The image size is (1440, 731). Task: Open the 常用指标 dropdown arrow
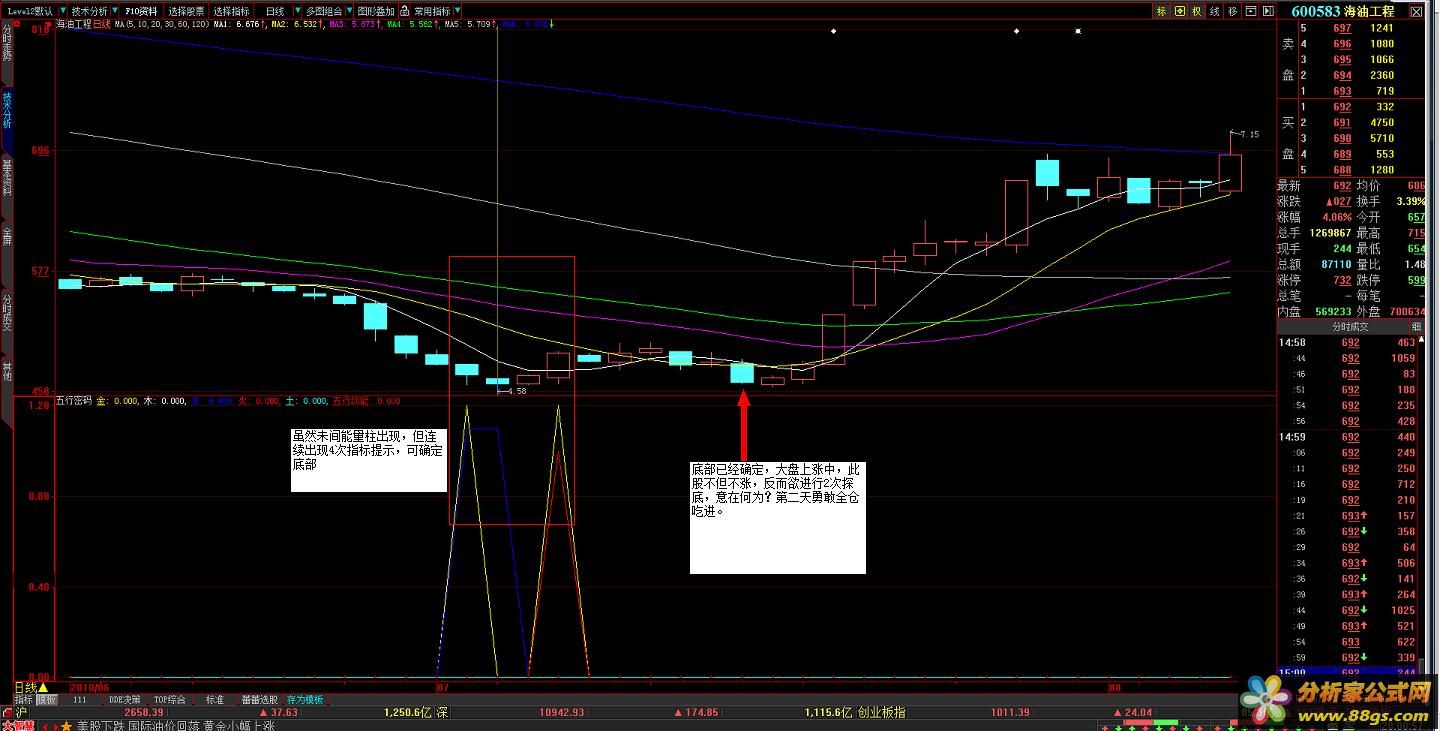coord(457,11)
